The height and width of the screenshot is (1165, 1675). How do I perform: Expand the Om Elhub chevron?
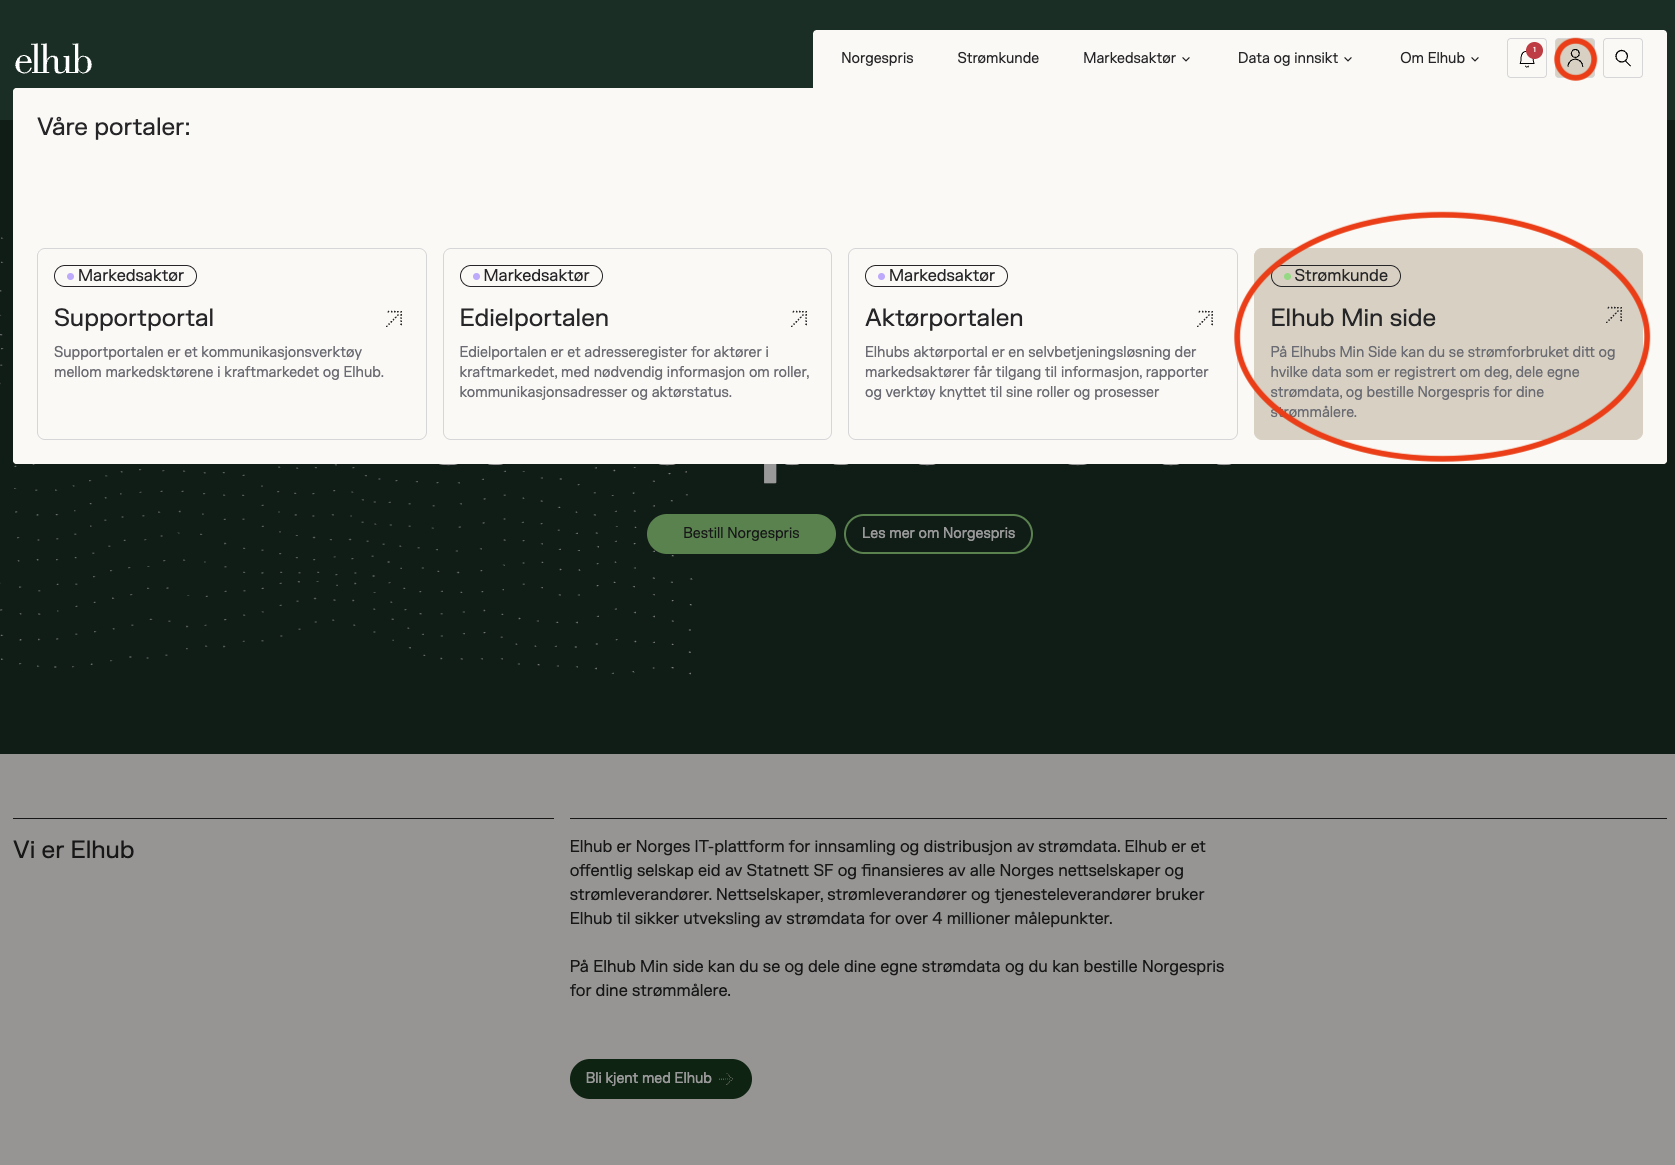pos(1475,59)
